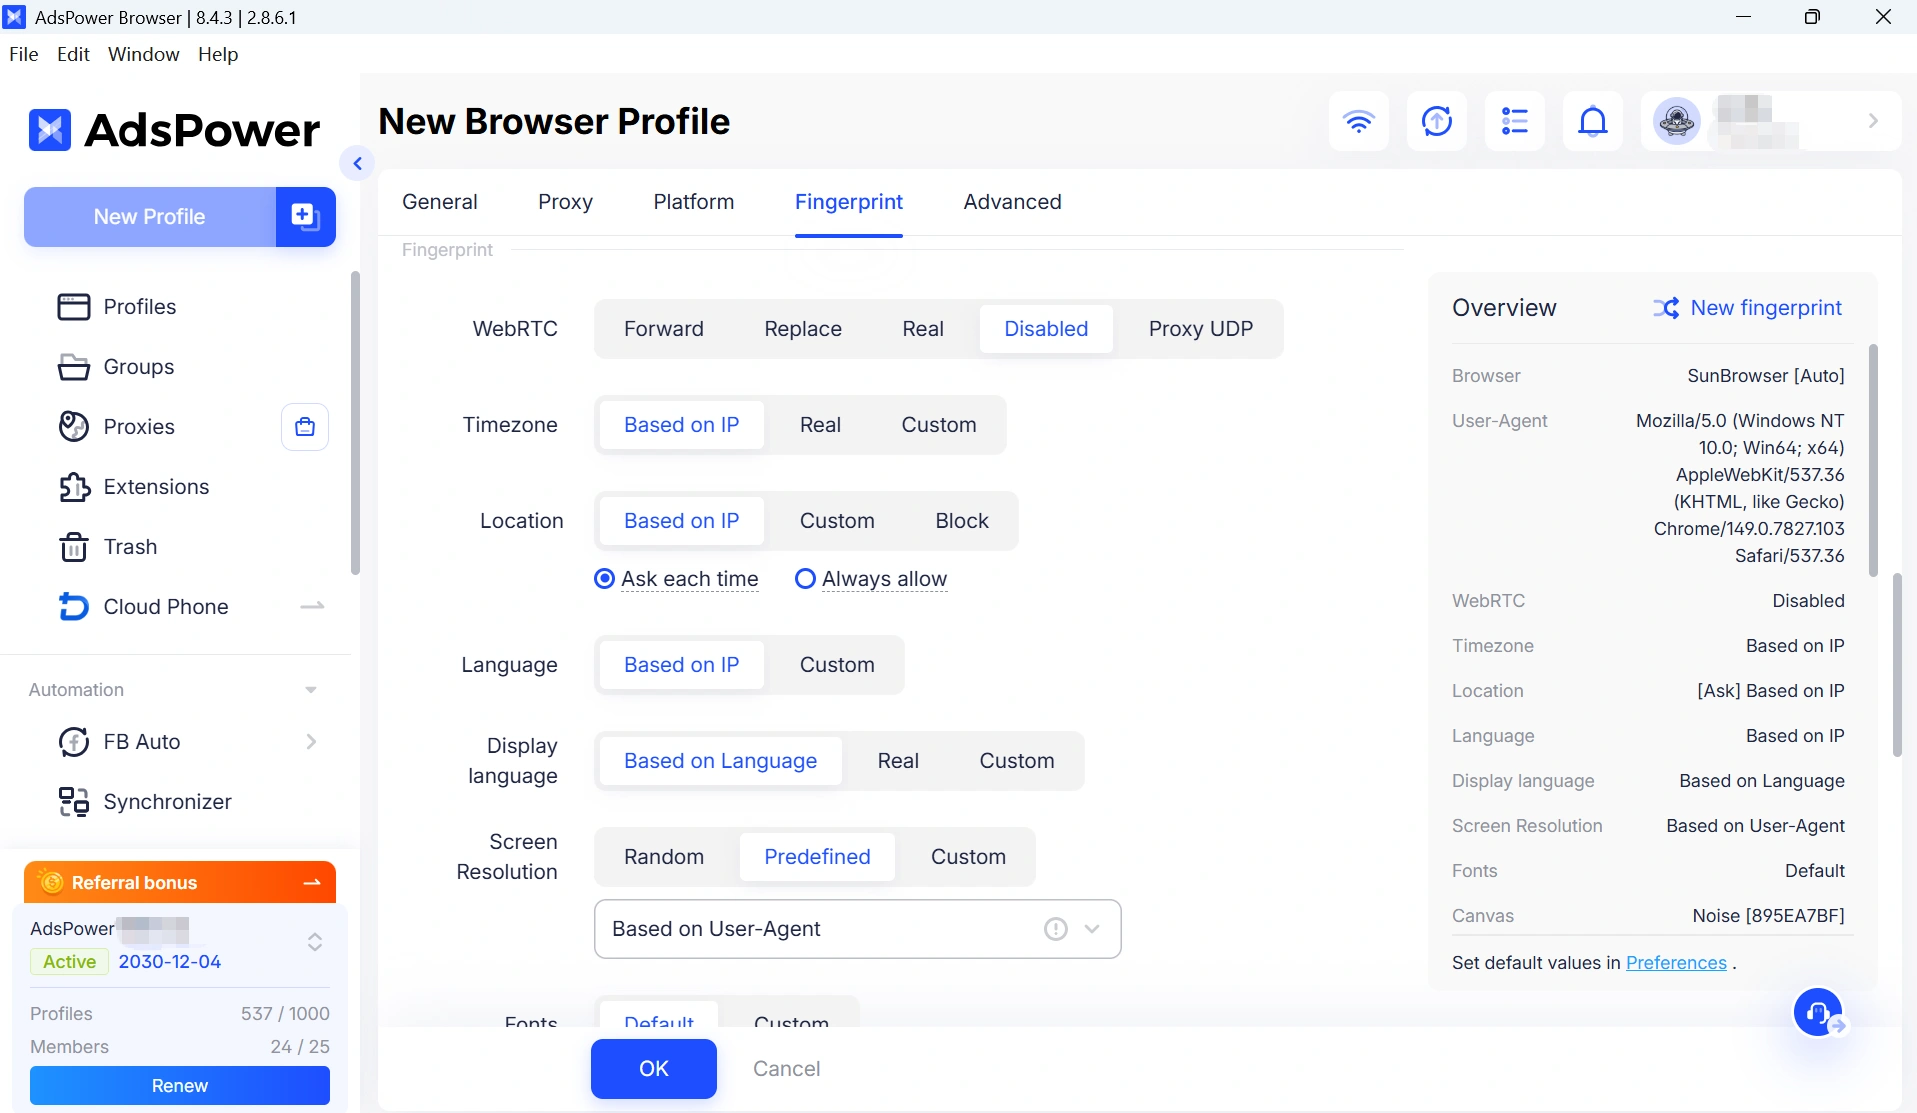Click the main form scrollbar
This screenshot has height=1113, width=1917.
click(1897, 665)
